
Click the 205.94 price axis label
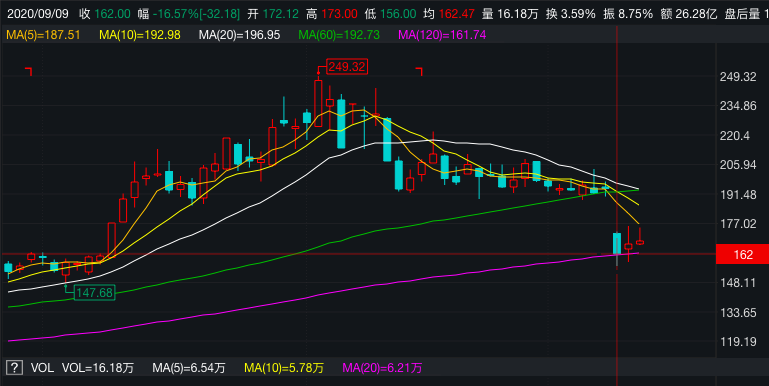pos(738,165)
